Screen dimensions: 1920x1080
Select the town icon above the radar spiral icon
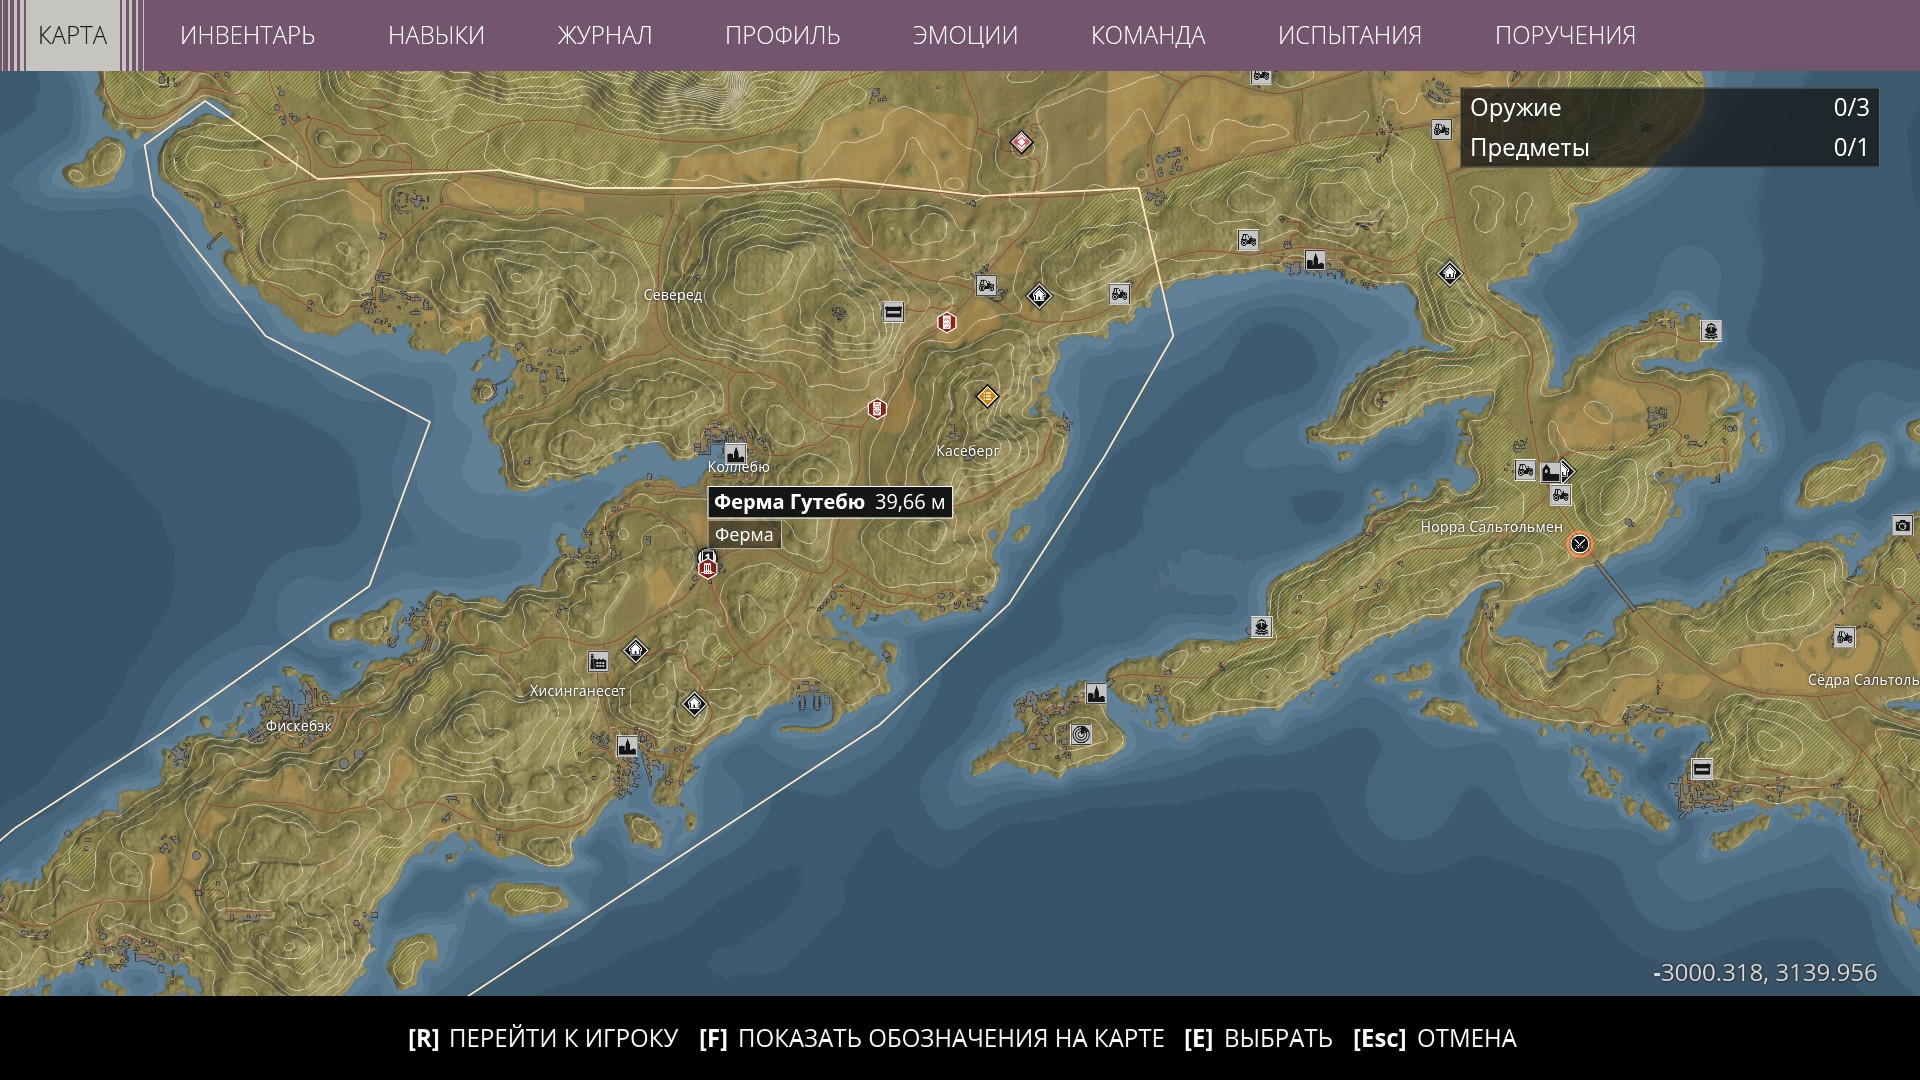coord(1096,693)
